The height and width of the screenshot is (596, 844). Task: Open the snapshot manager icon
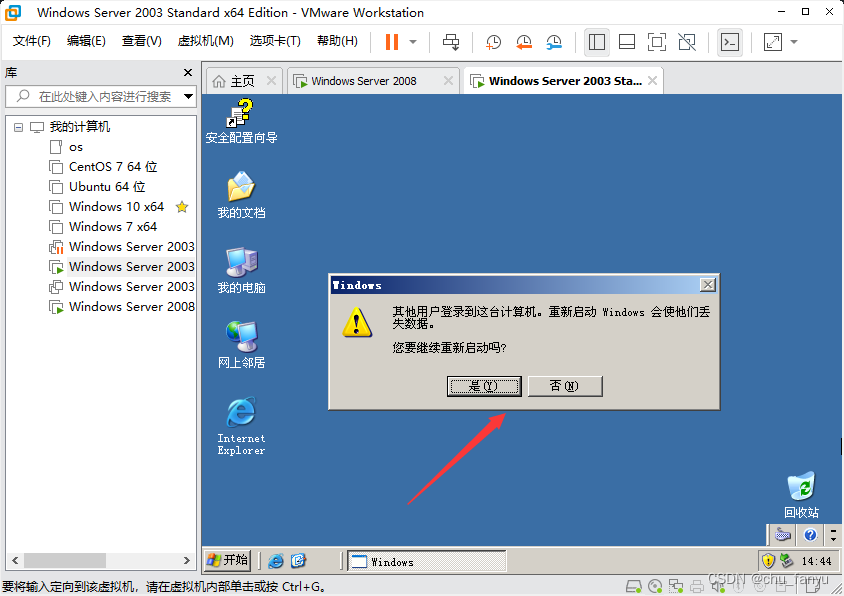click(x=553, y=42)
